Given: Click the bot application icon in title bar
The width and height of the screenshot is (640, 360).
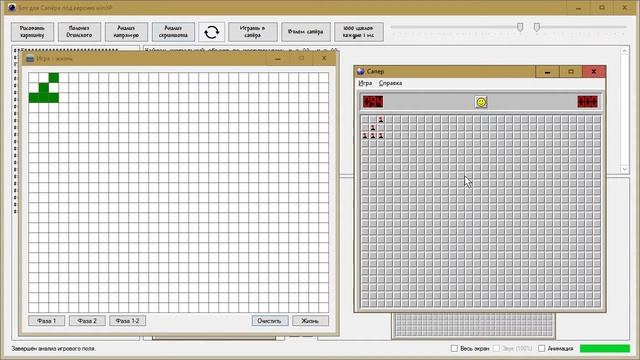Looking at the screenshot, I should click(12, 7).
